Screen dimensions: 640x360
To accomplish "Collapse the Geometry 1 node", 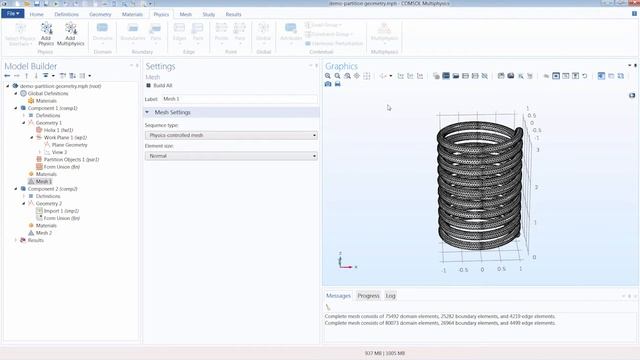I will [x=24, y=123].
